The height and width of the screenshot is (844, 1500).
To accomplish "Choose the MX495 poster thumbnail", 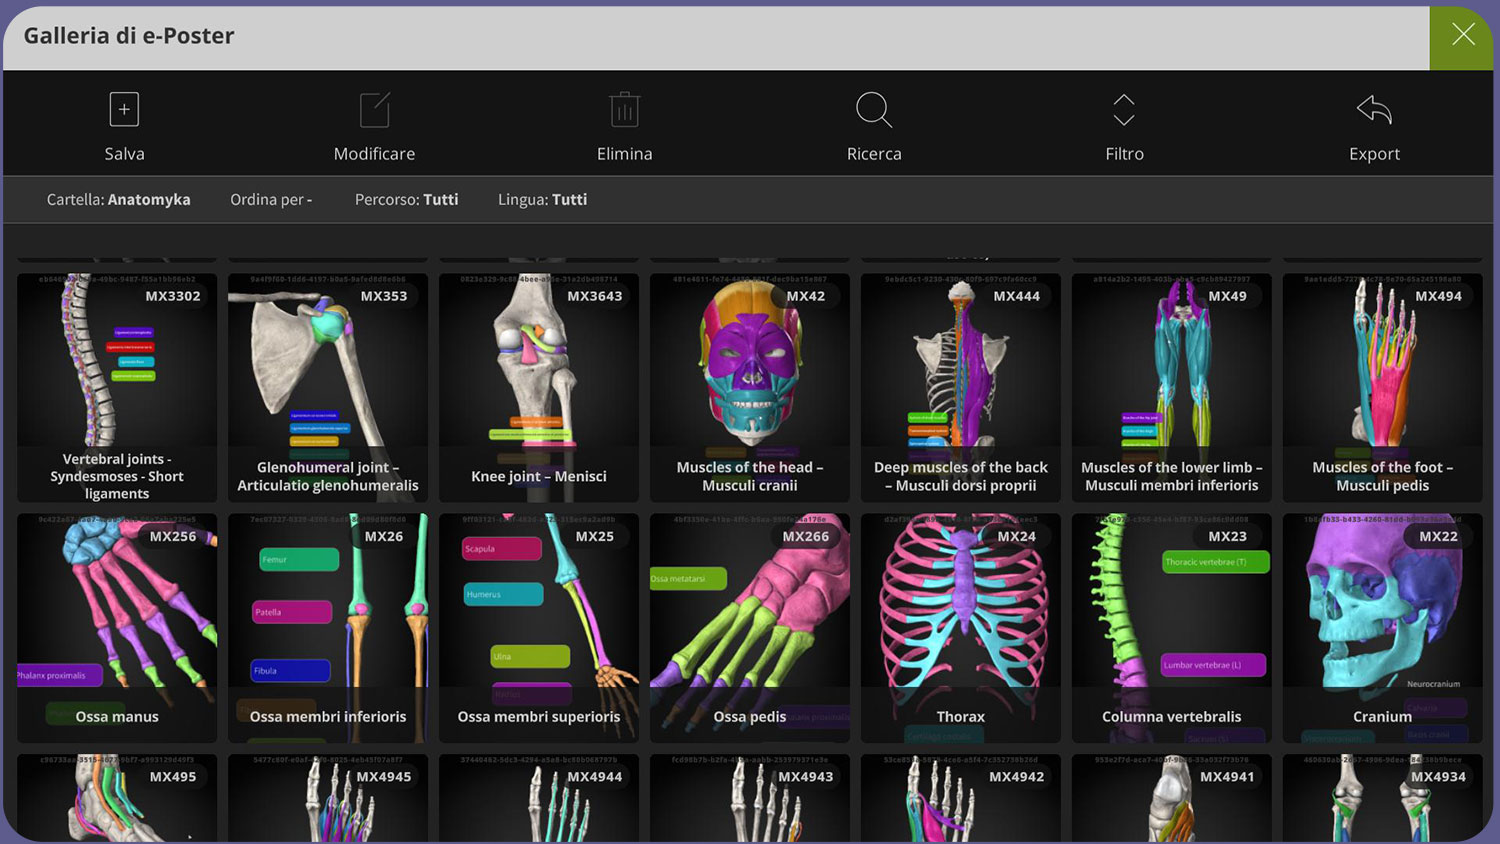I will tap(117, 798).
